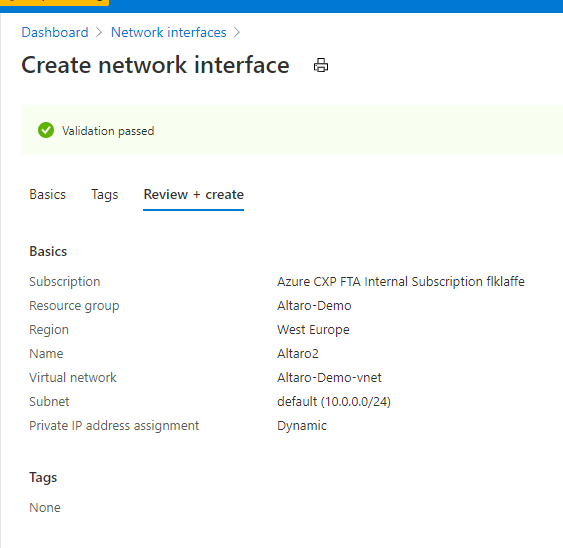Click the green Validation passed checkmark icon
This screenshot has height=548, width=563.
point(46,130)
